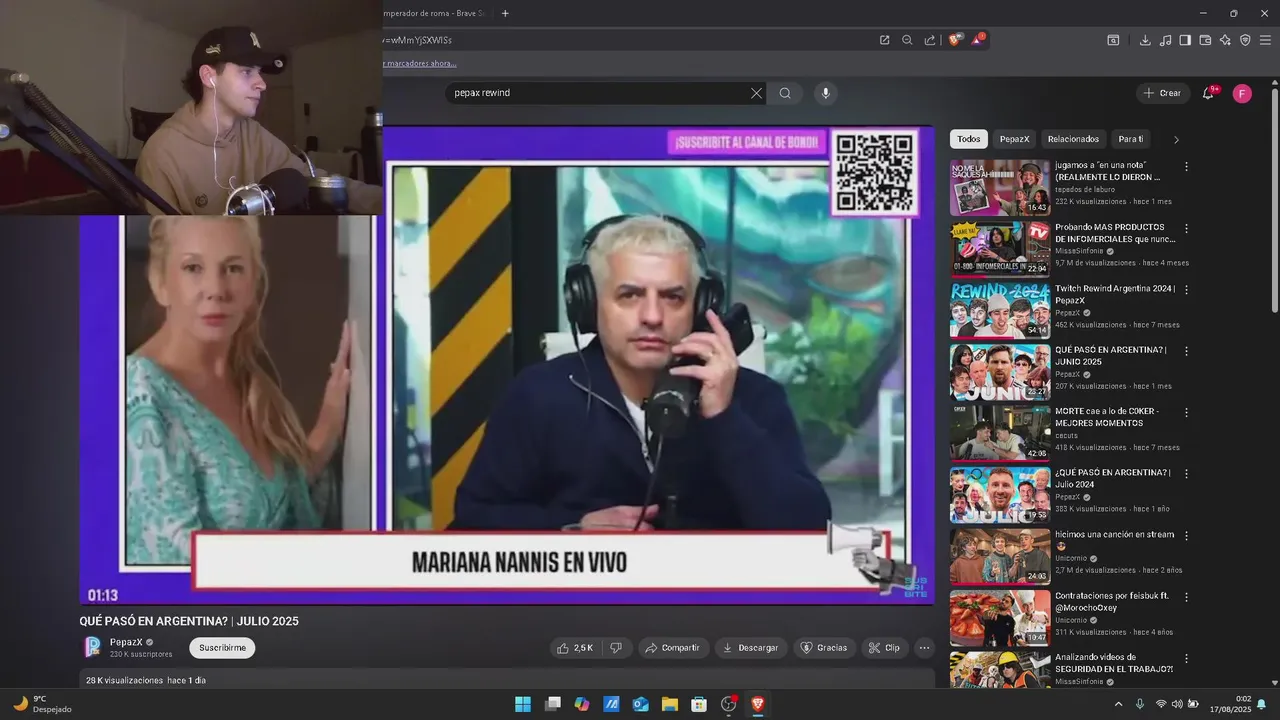Open 'Twitch Rewind Argentina 2024' thumbnail
1280x720 pixels.
click(1000, 310)
